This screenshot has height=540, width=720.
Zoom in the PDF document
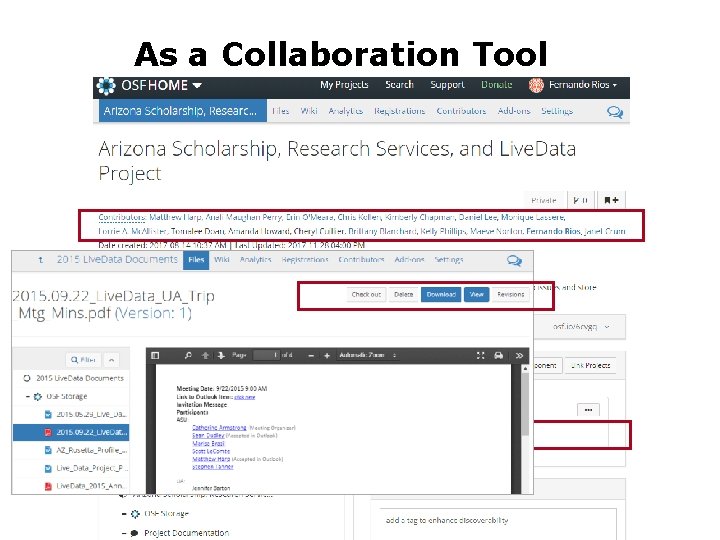[x=326, y=355]
